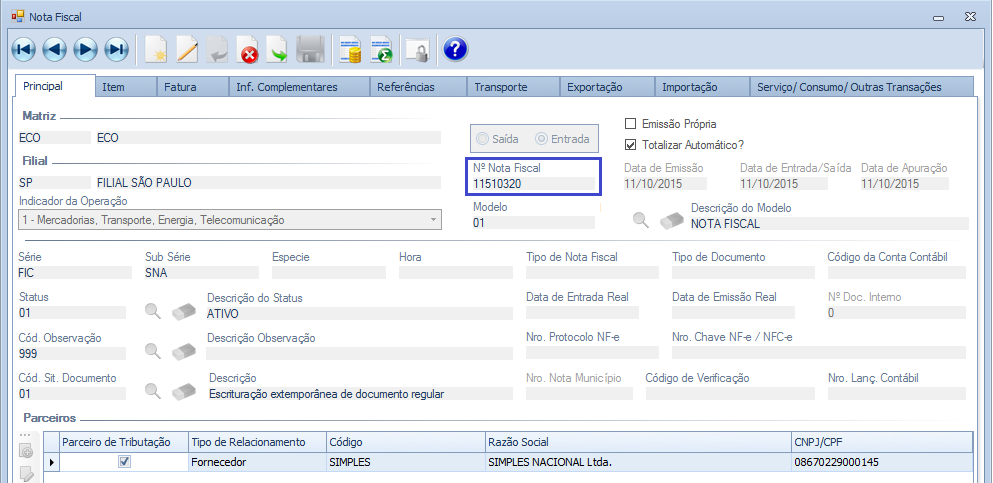Click the Tipo de Nota Fiscal field
Viewport: 993px width, 483px height.
click(x=592, y=272)
